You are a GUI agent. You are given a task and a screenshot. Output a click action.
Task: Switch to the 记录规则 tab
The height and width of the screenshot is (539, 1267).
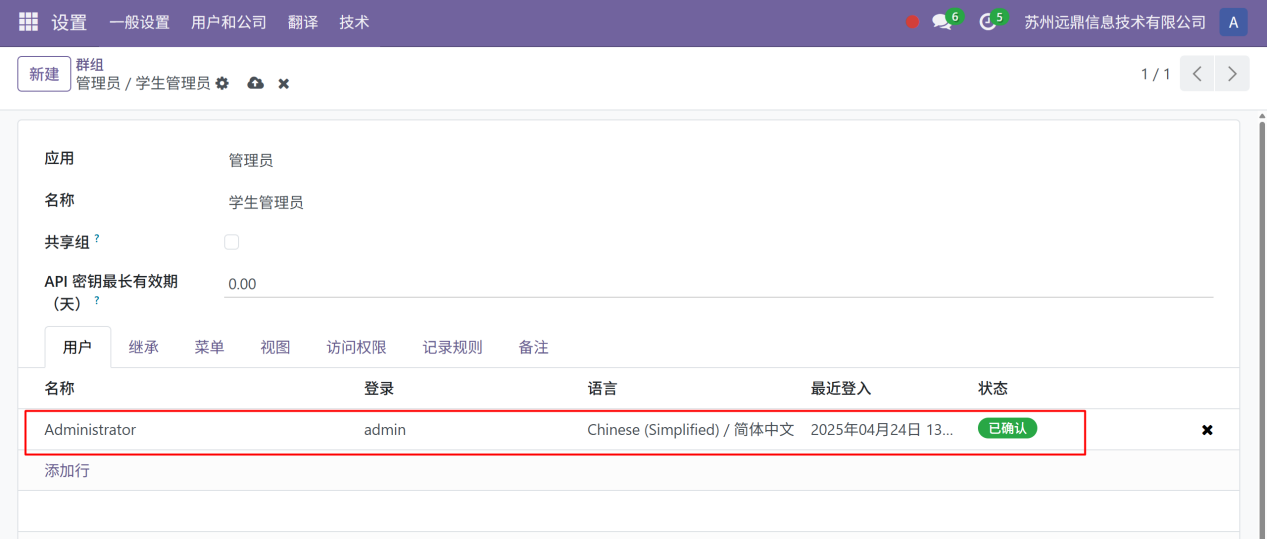pos(452,347)
